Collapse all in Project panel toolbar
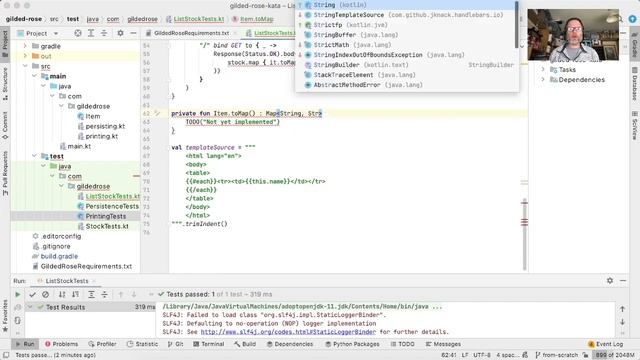640x360 pixels. click(104, 33)
